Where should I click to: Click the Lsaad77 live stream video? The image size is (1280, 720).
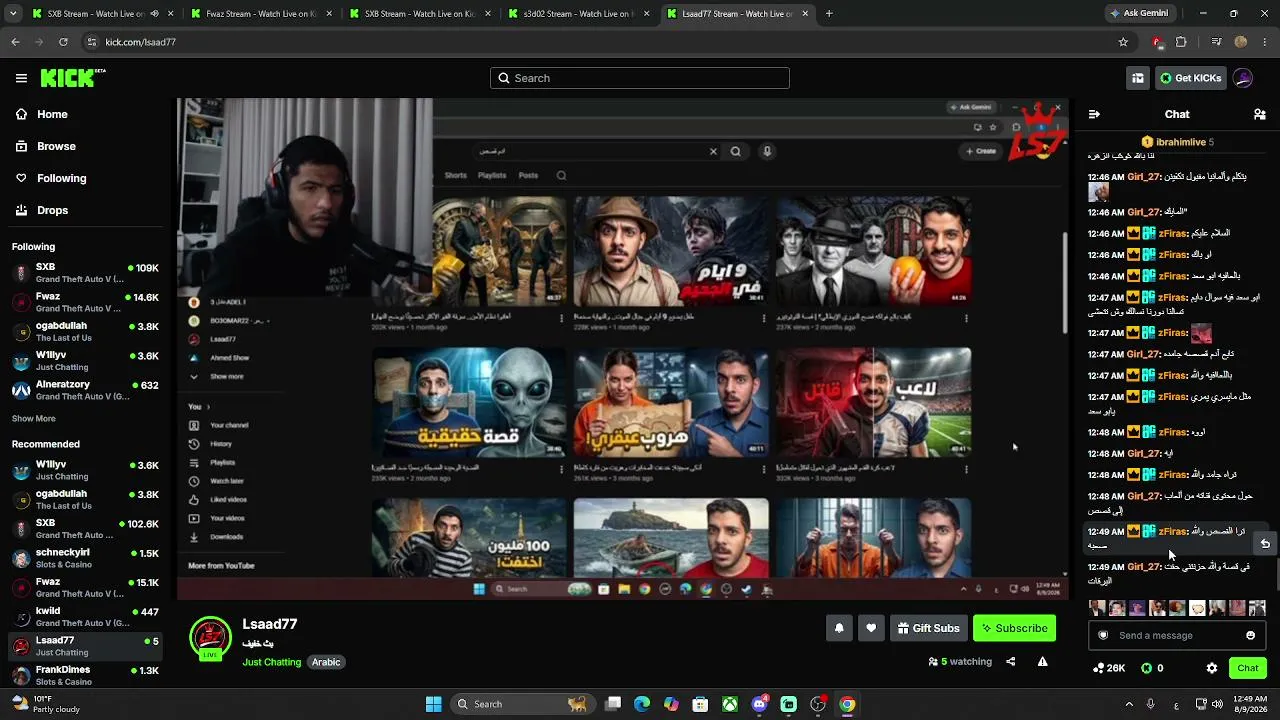point(623,348)
